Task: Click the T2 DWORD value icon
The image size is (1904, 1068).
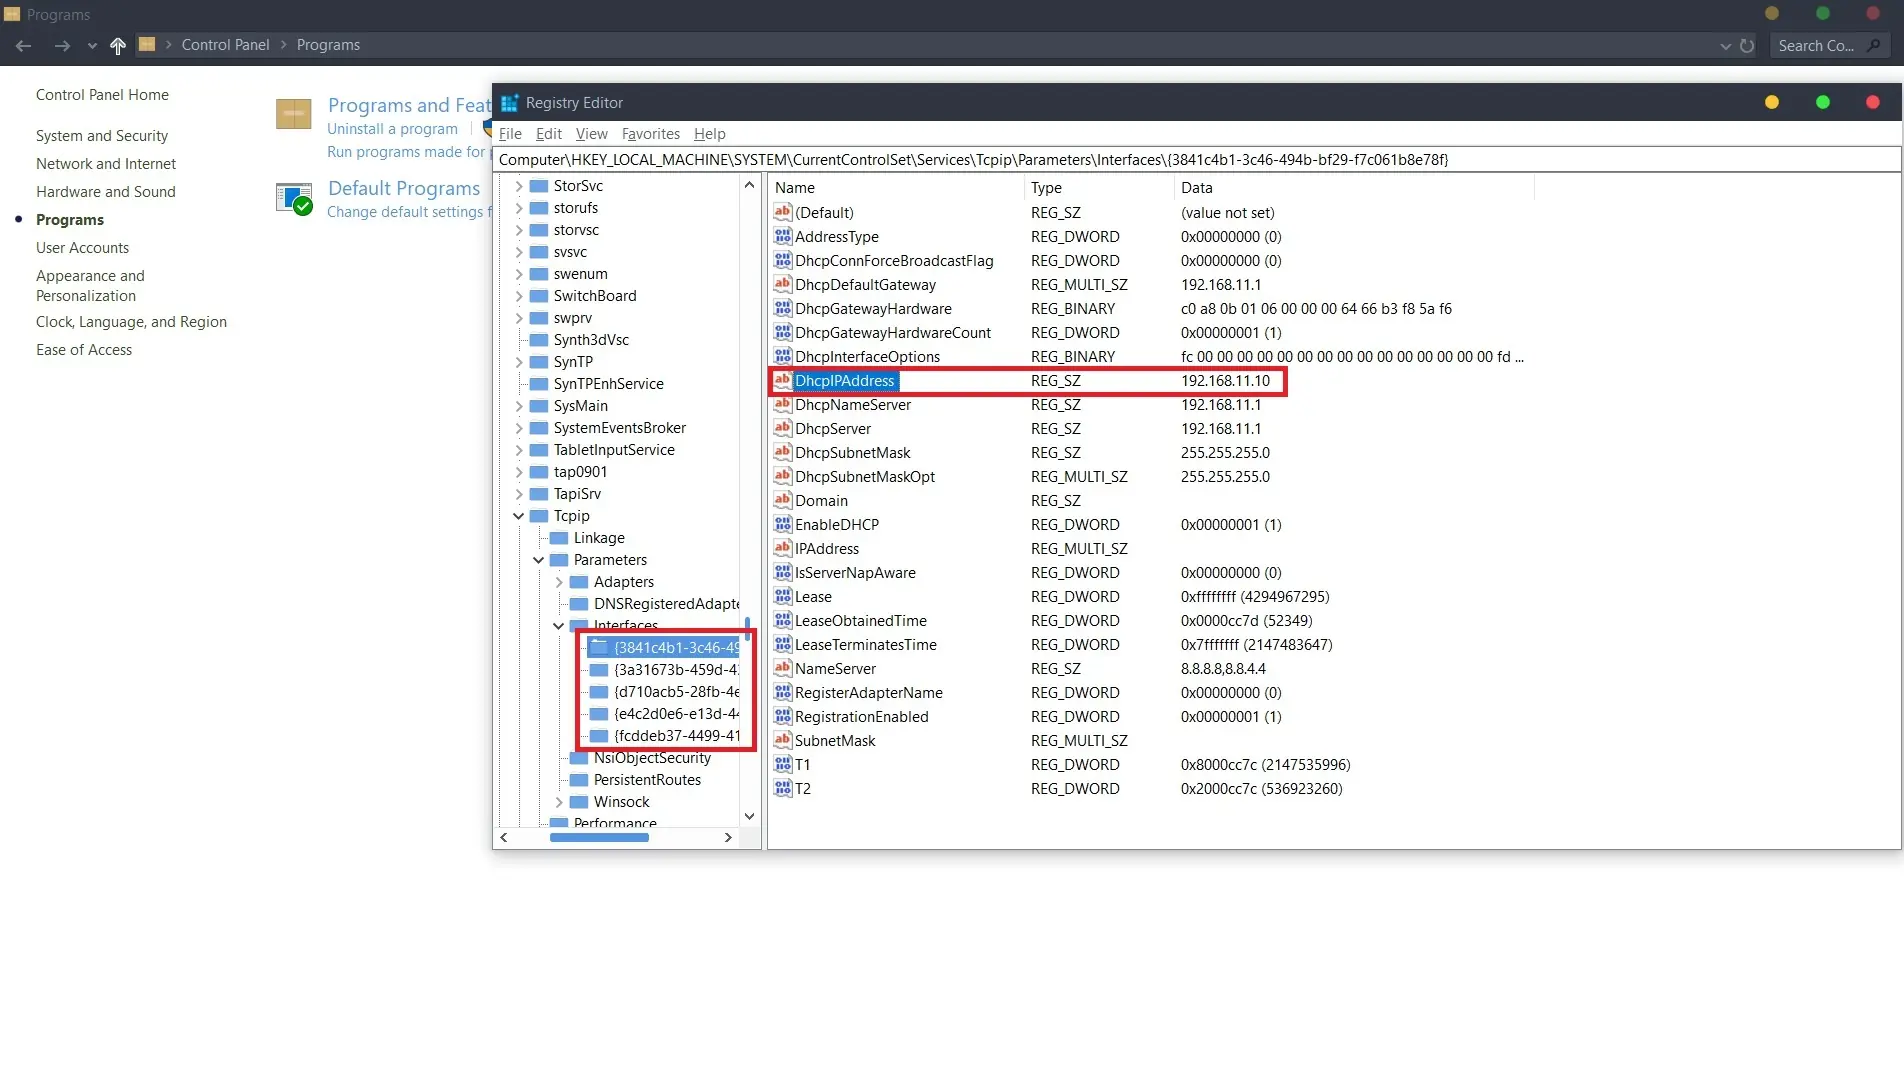Action: click(x=783, y=789)
